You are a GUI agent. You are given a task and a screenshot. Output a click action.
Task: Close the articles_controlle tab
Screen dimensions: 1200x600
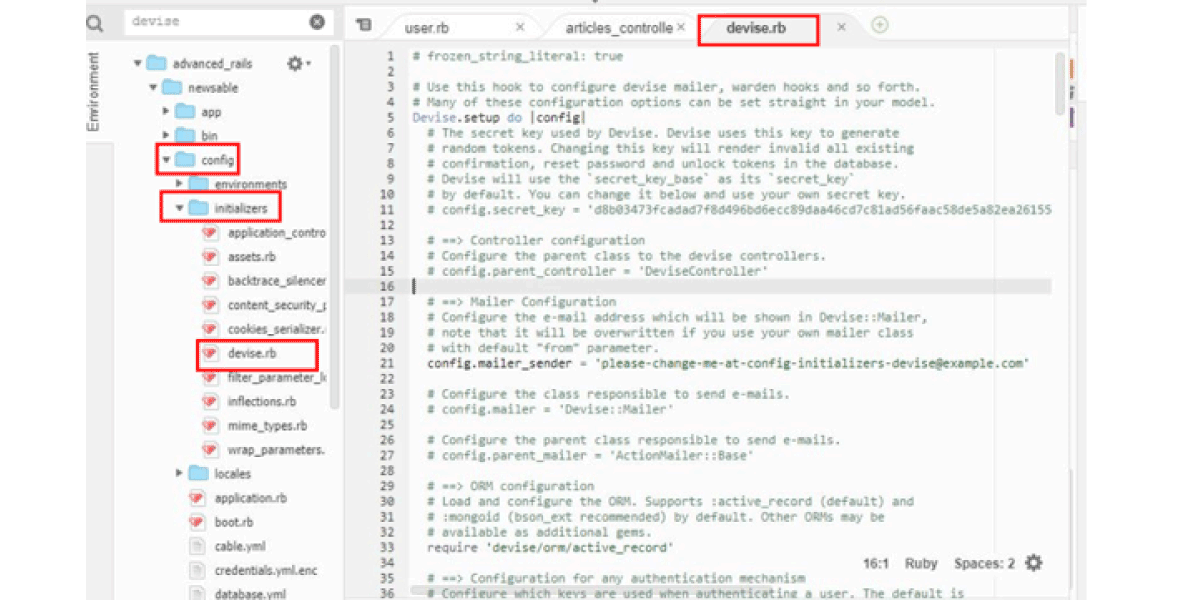click(681, 27)
